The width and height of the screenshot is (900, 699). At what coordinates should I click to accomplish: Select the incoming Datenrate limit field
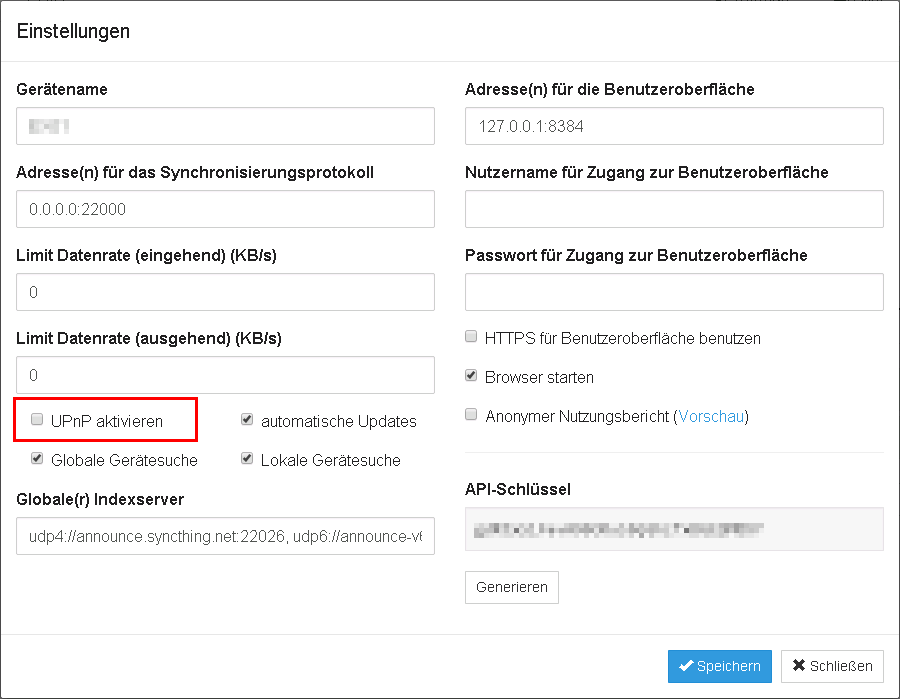coord(225,292)
